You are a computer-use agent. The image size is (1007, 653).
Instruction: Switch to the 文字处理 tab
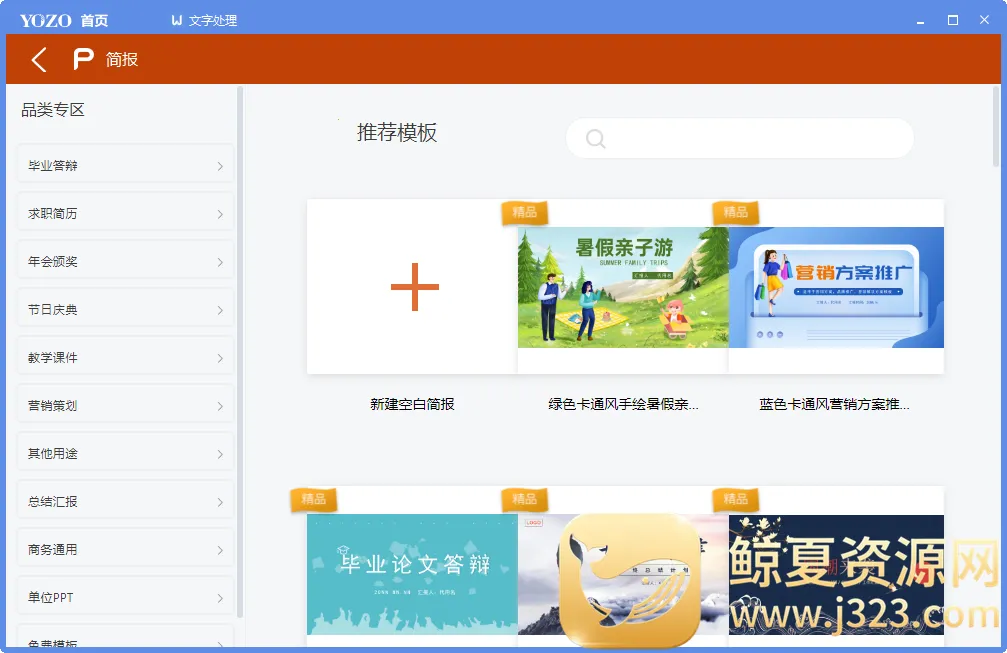pyautogui.click(x=211, y=20)
